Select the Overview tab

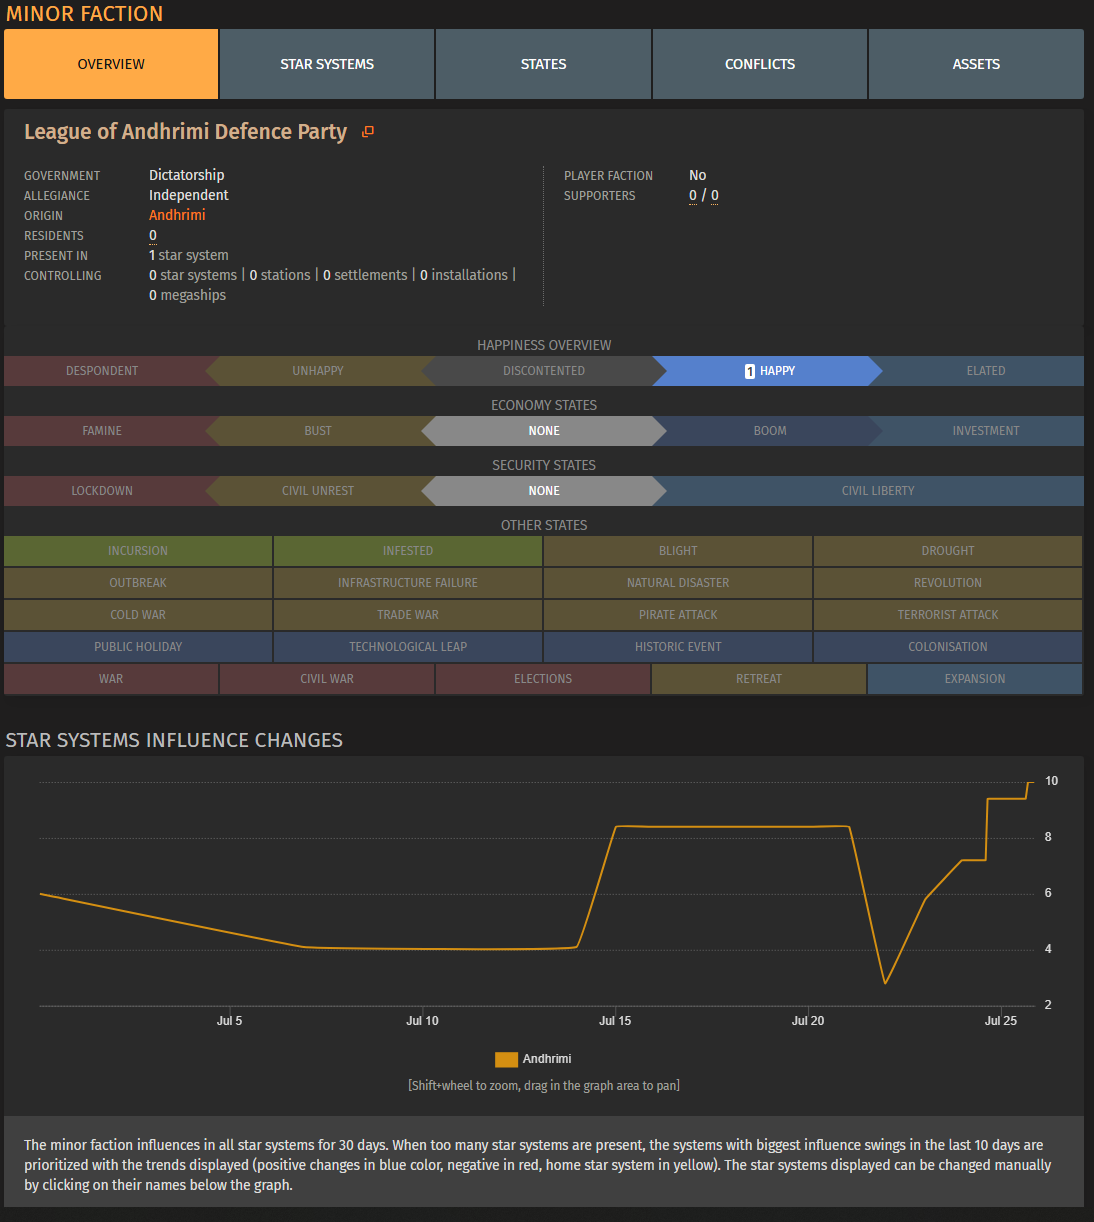point(111,64)
